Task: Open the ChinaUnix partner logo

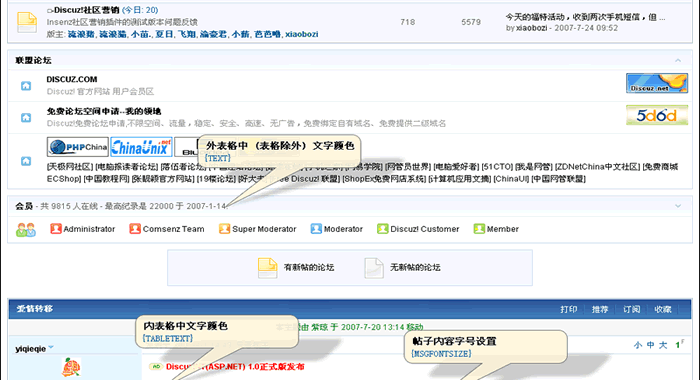Action: tap(141, 147)
